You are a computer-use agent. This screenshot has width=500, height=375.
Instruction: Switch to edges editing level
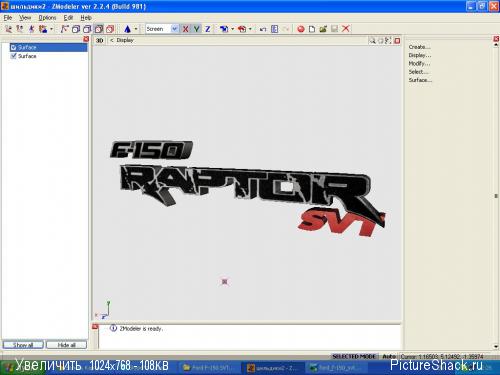pos(20,29)
